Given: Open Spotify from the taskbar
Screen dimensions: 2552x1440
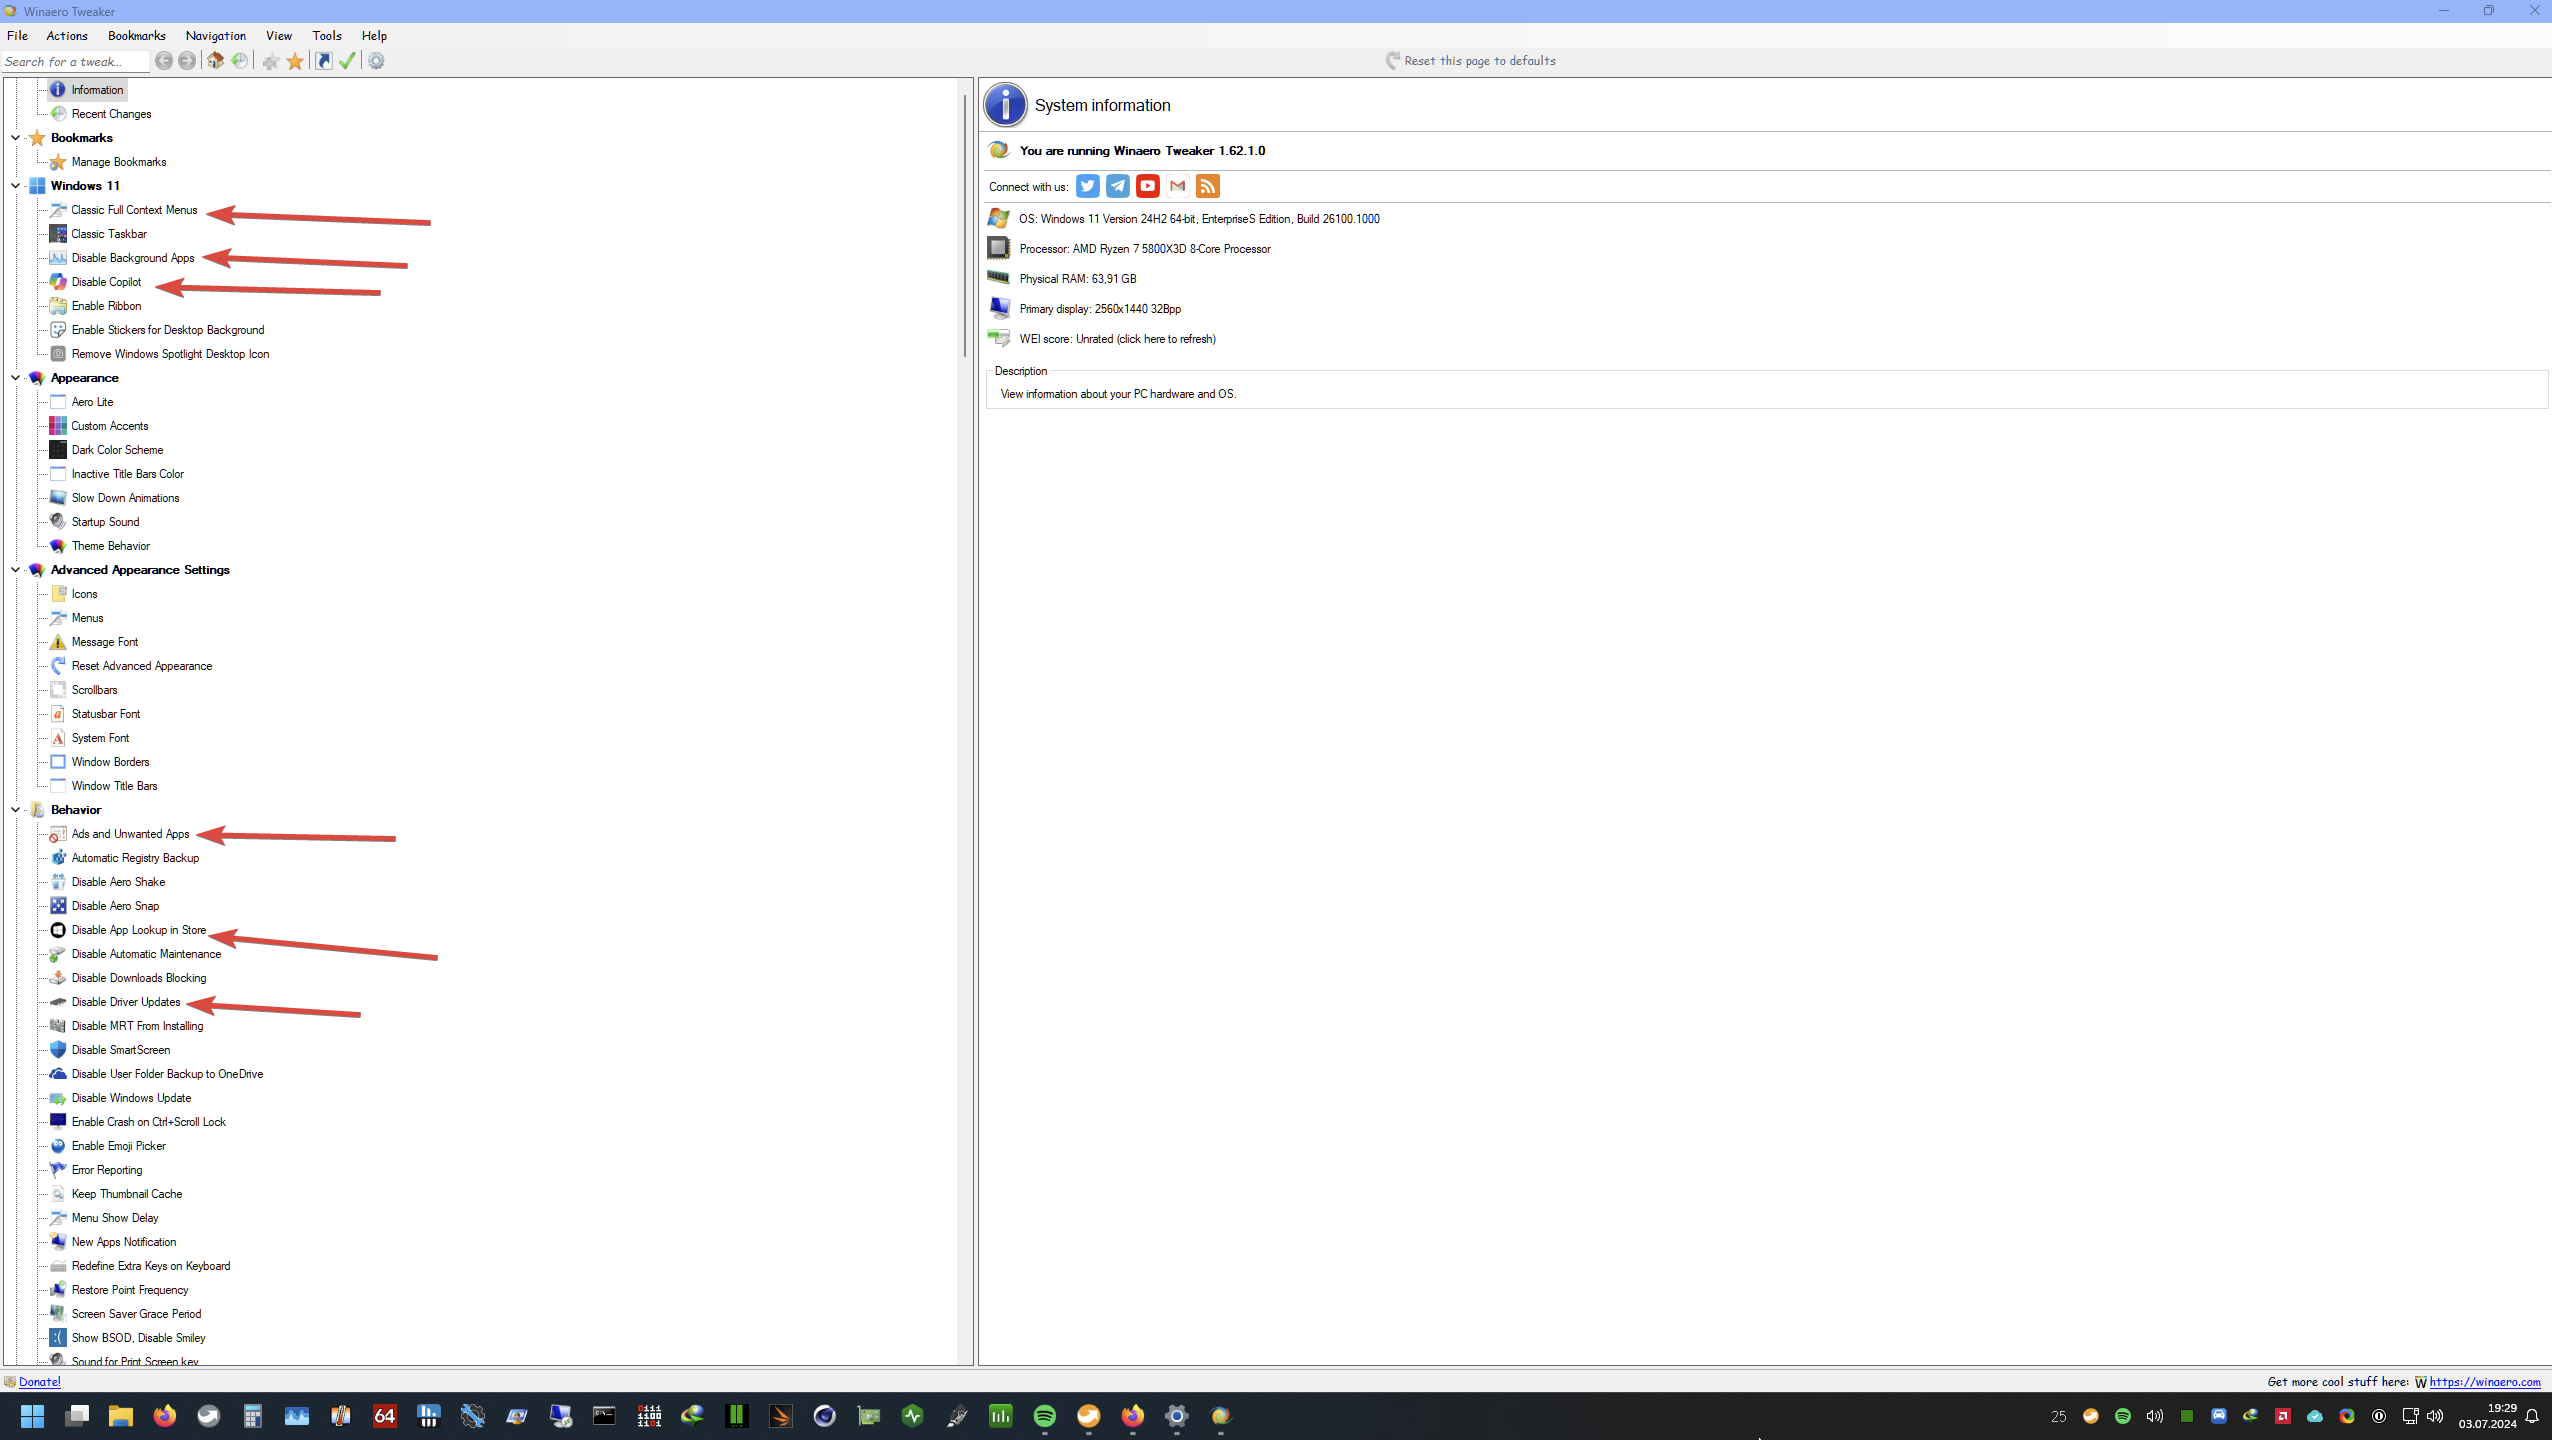Looking at the screenshot, I should [x=1044, y=1416].
